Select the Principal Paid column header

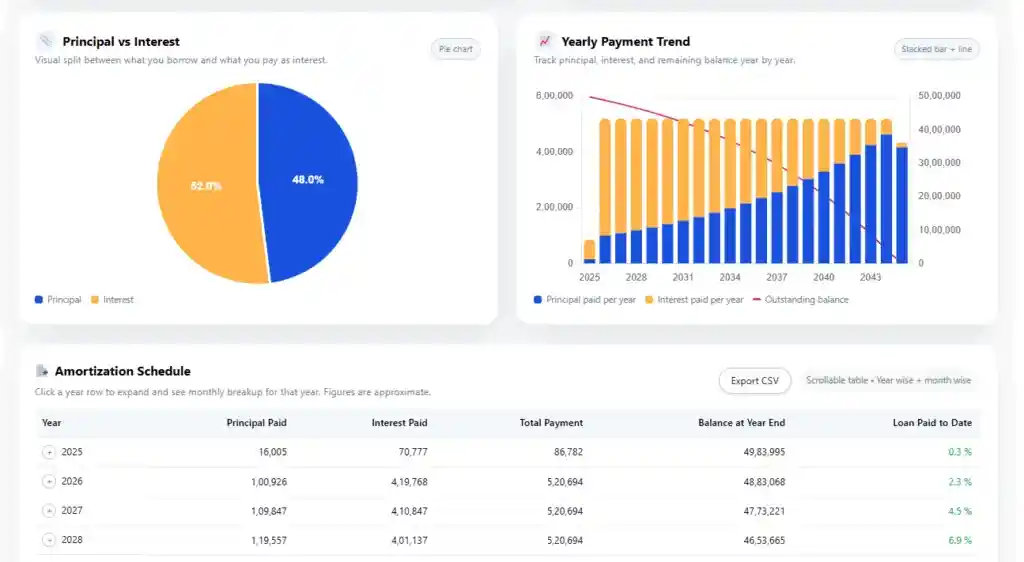point(256,423)
